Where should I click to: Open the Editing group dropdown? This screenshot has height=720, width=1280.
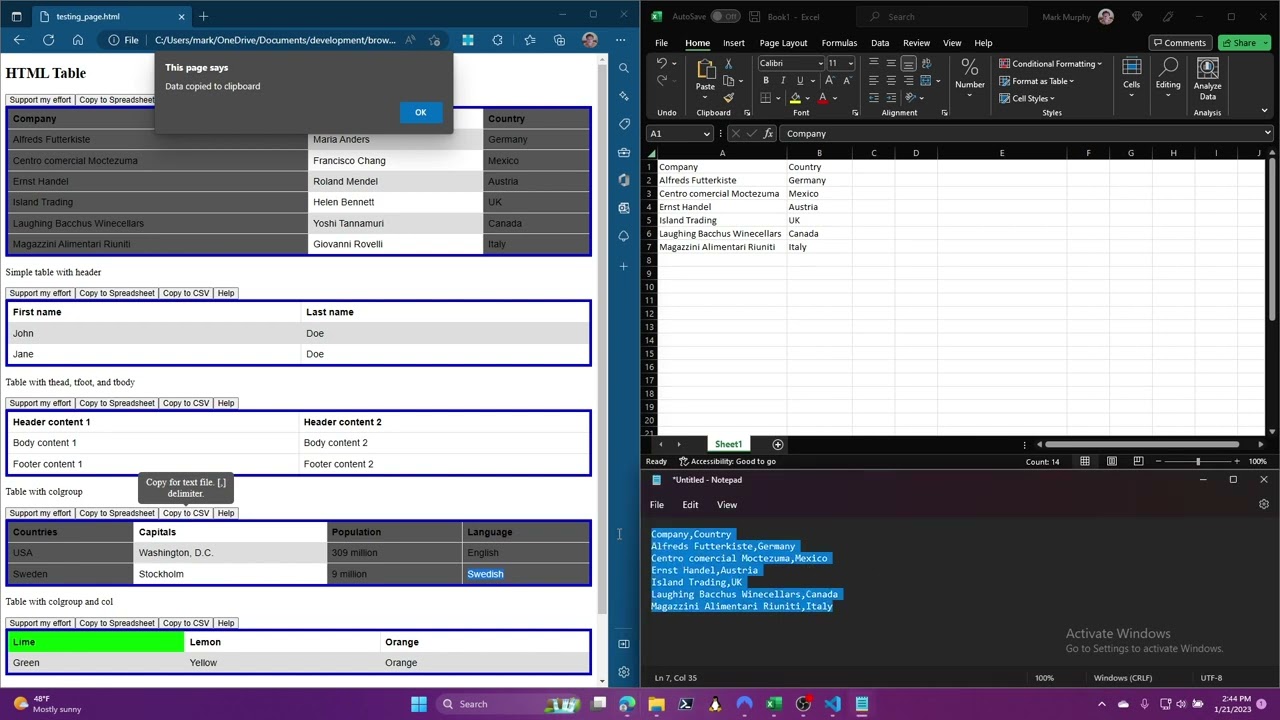[1168, 78]
